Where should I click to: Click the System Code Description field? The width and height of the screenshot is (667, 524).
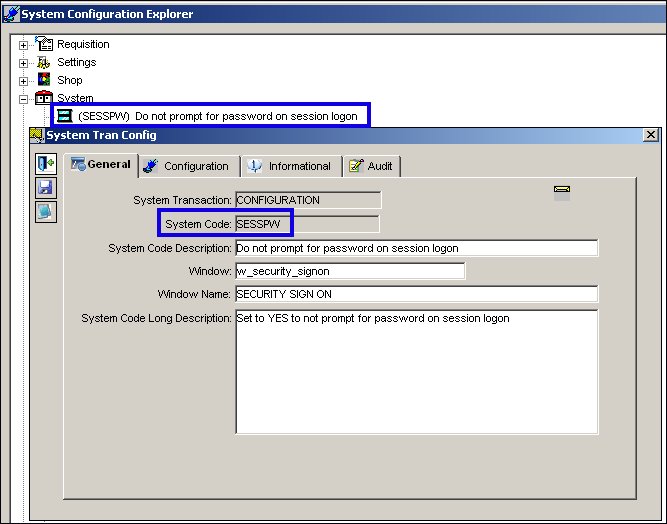(x=416, y=248)
